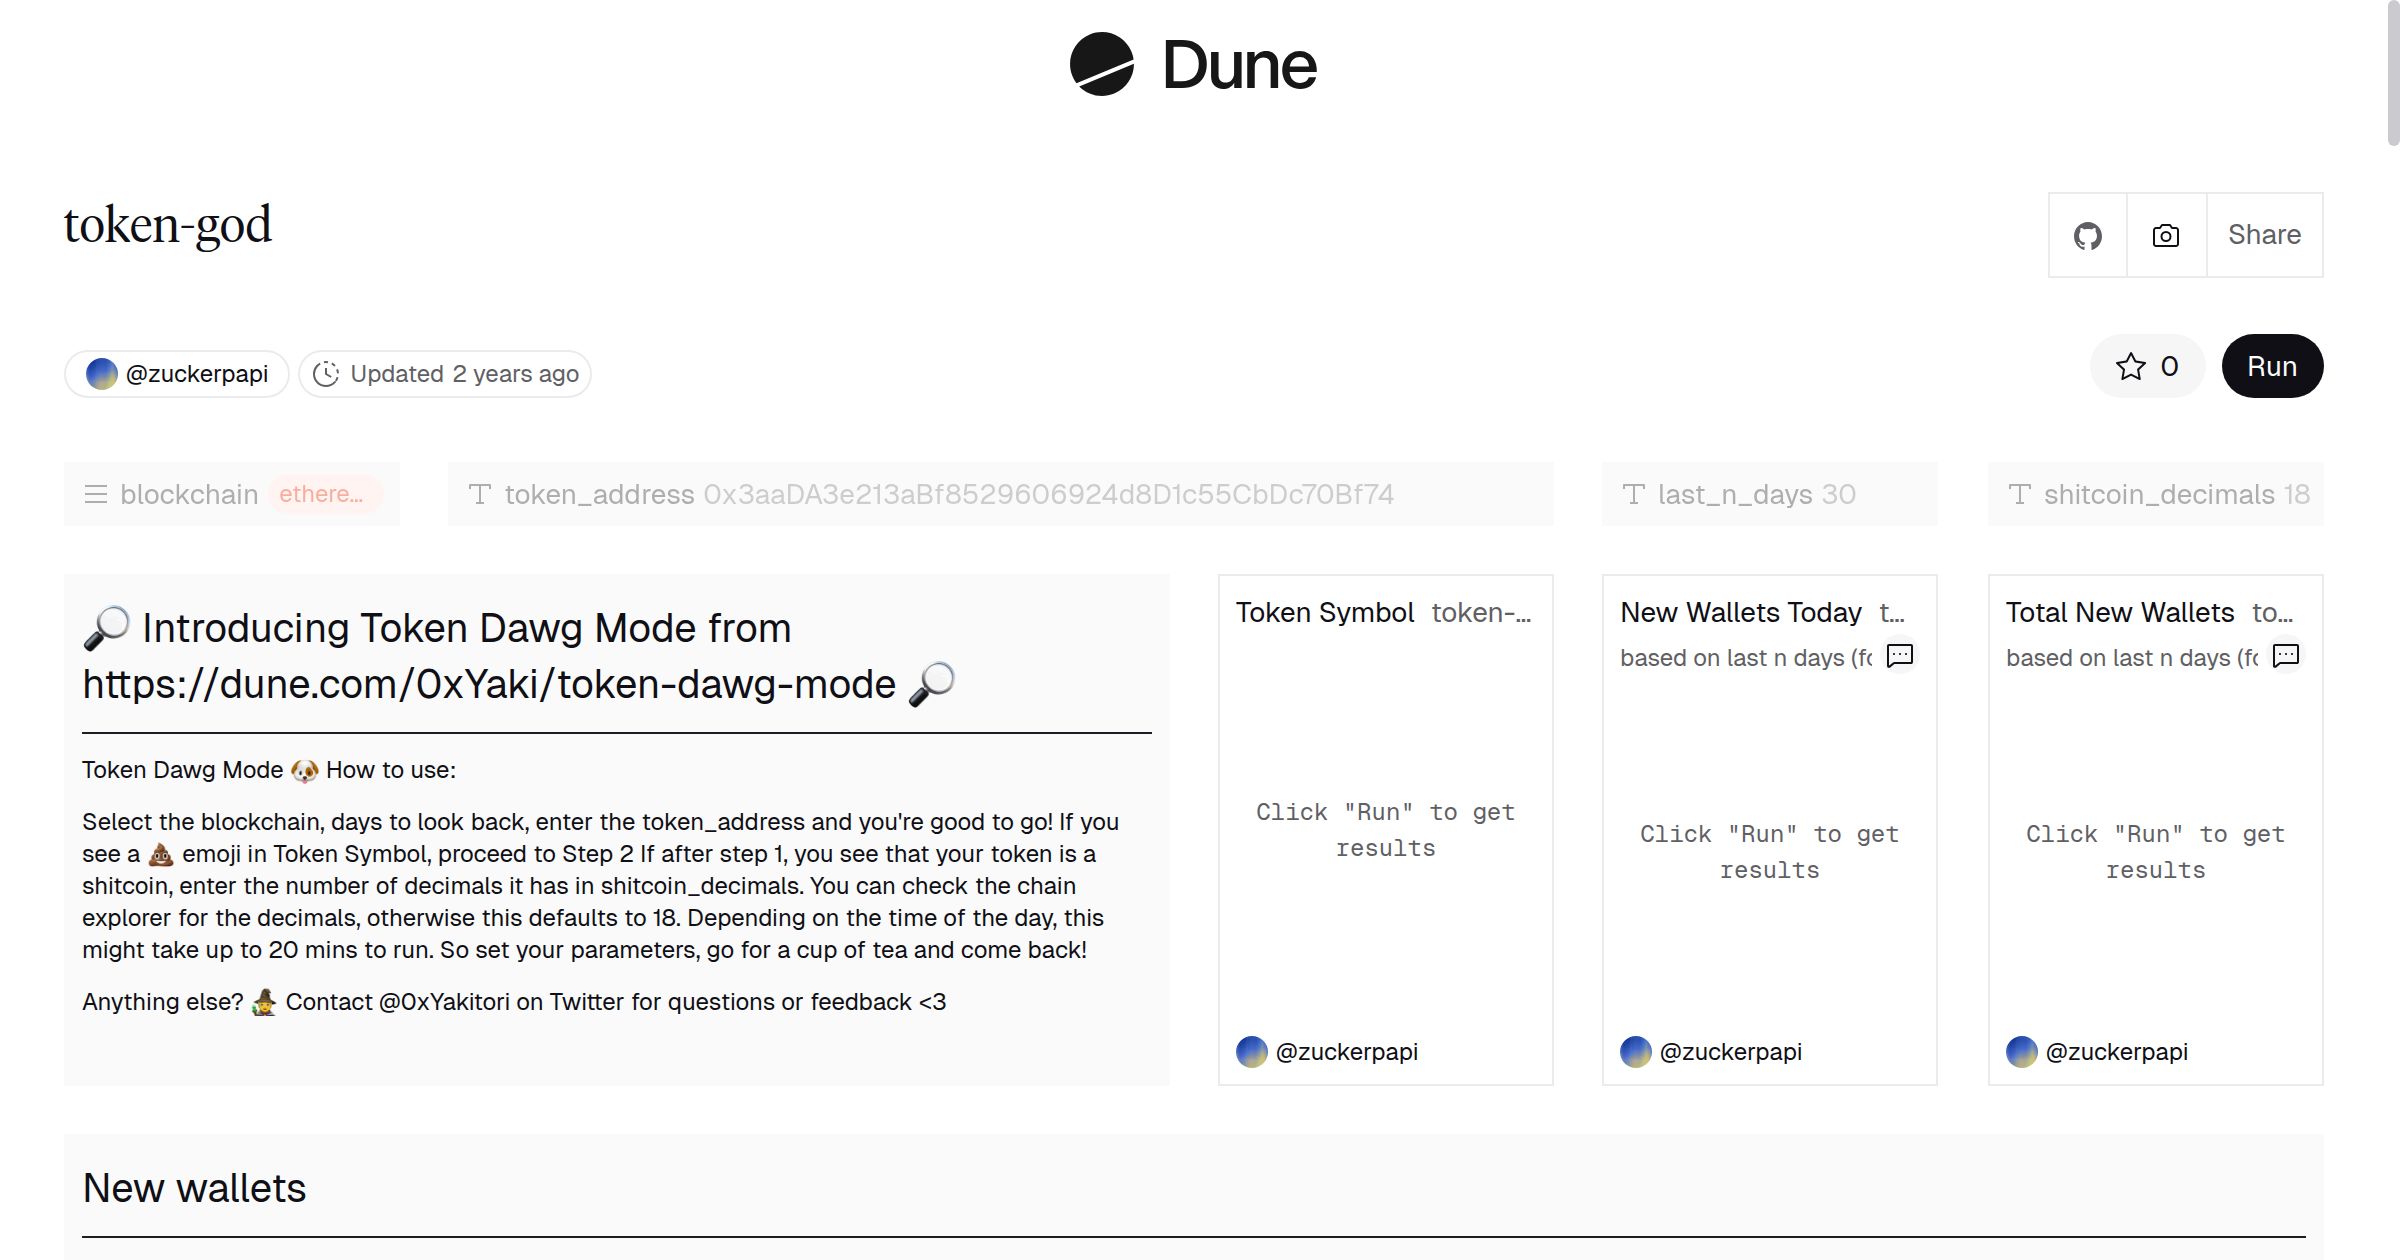Open the Token Symbol query title

coord(1324,612)
